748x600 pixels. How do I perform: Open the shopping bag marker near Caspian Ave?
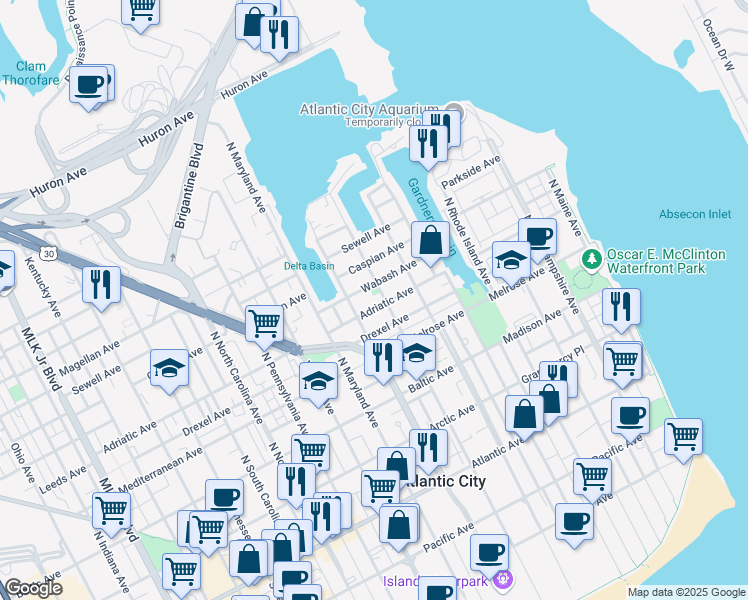point(430,243)
